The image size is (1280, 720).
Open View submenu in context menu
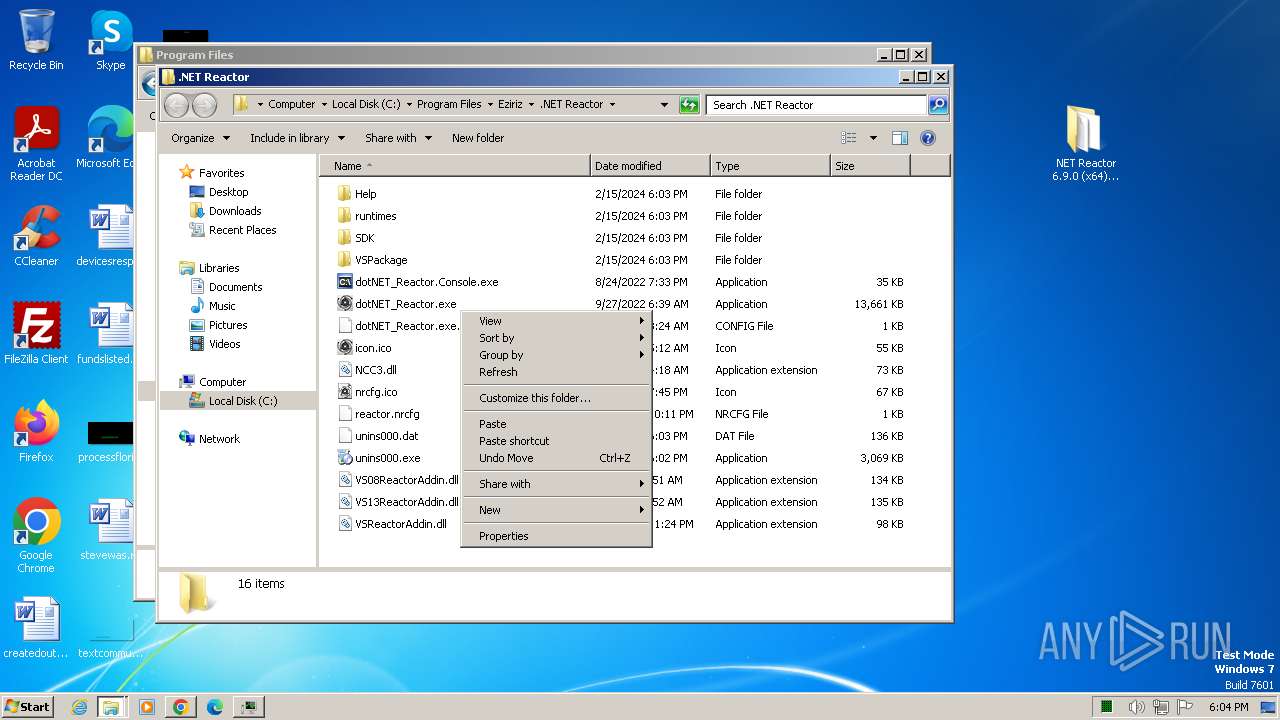point(556,321)
